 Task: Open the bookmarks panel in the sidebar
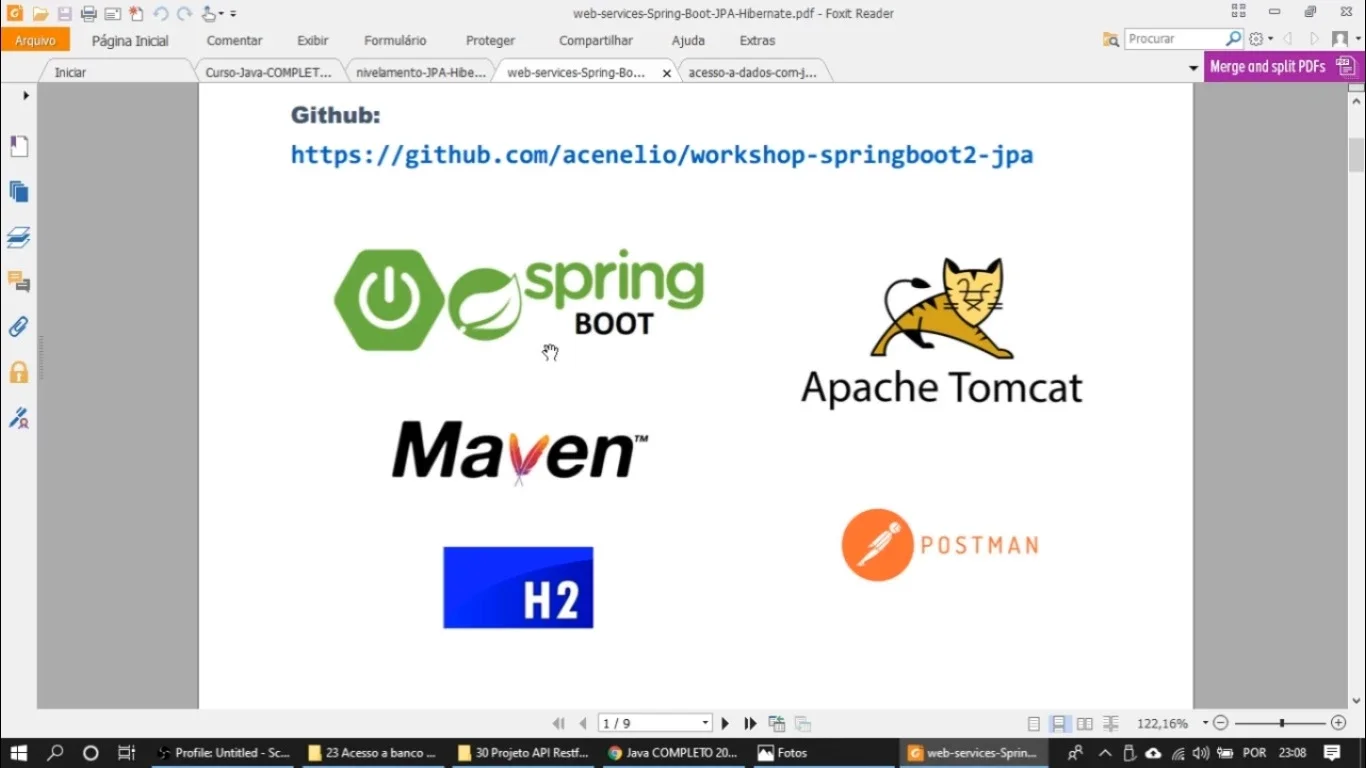pos(19,147)
